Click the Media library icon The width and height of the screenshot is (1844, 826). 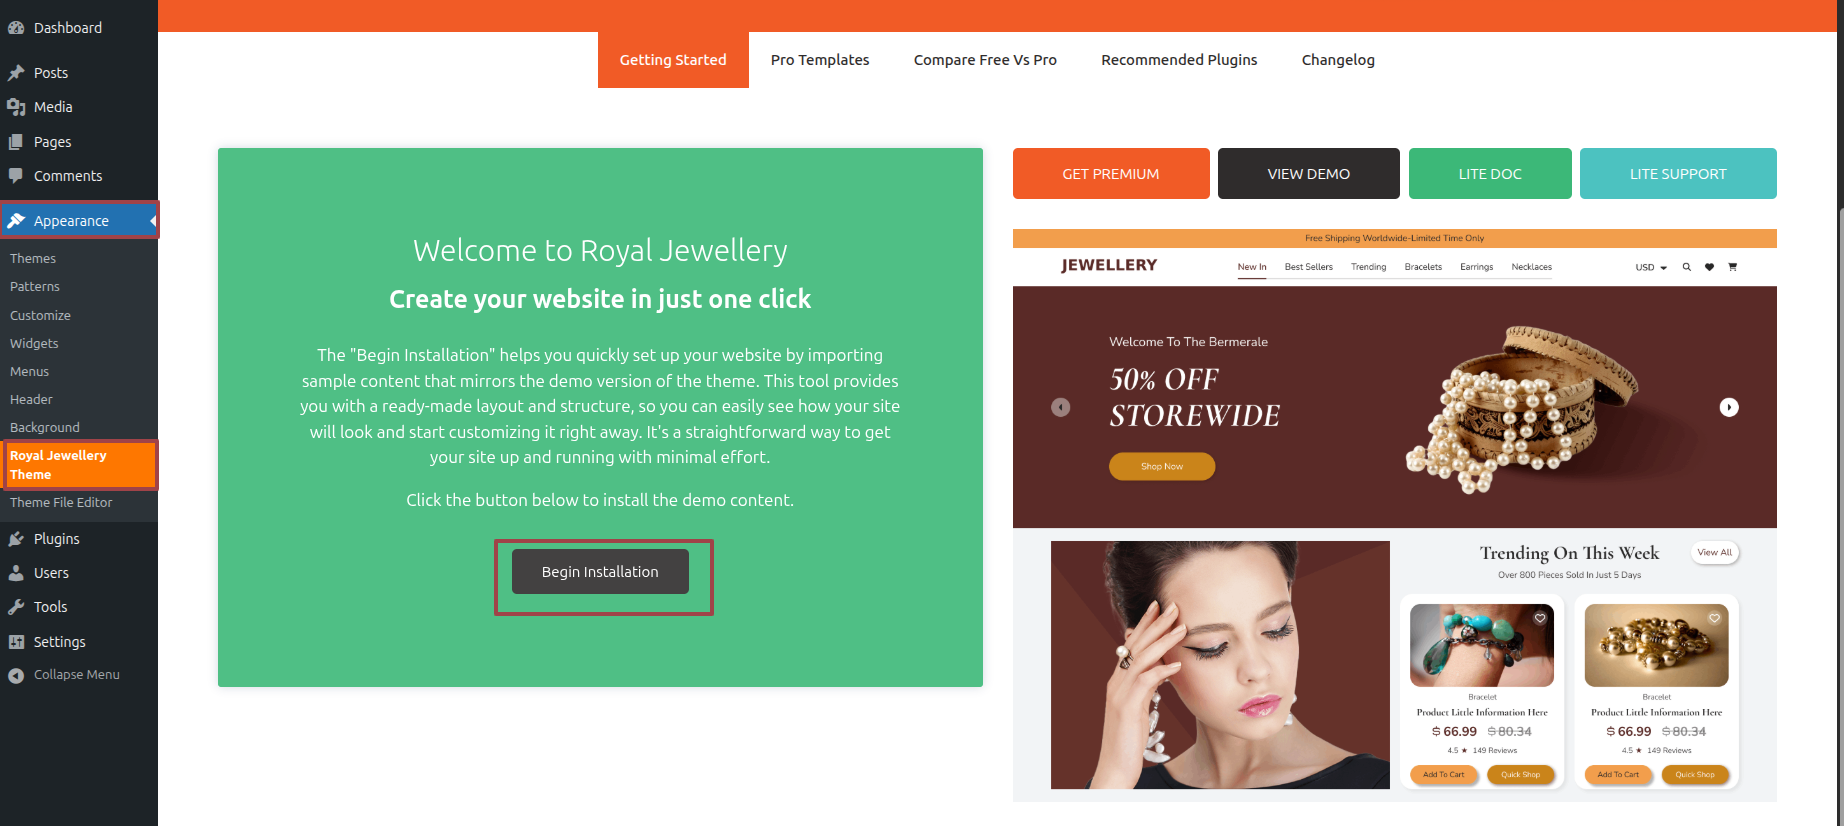click(16, 107)
